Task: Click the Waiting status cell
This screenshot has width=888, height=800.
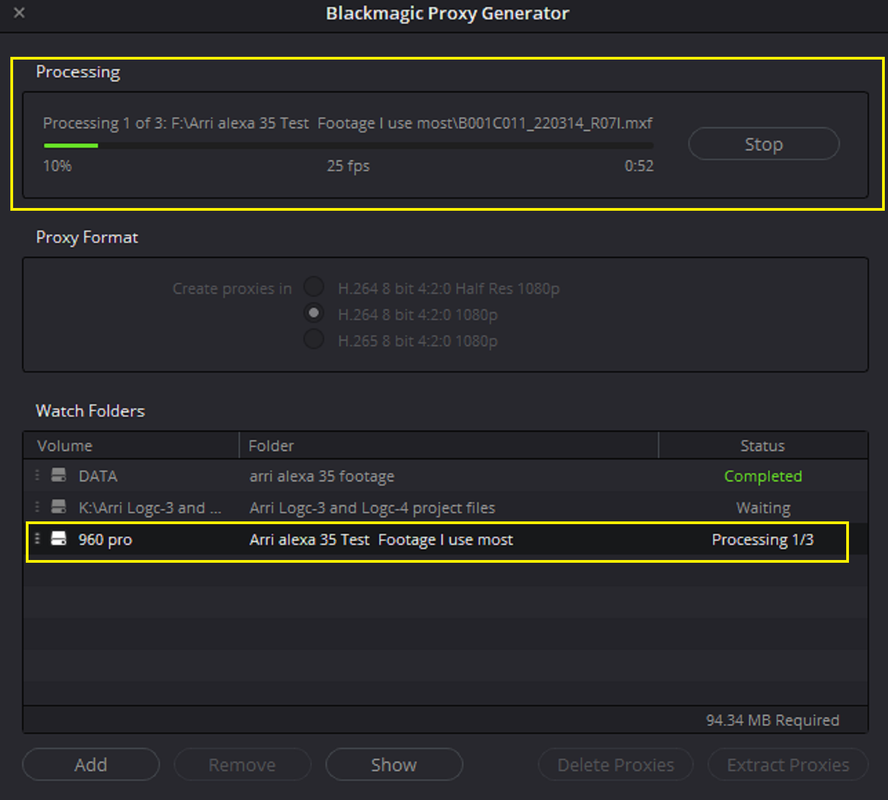Action: pyautogui.click(x=763, y=508)
